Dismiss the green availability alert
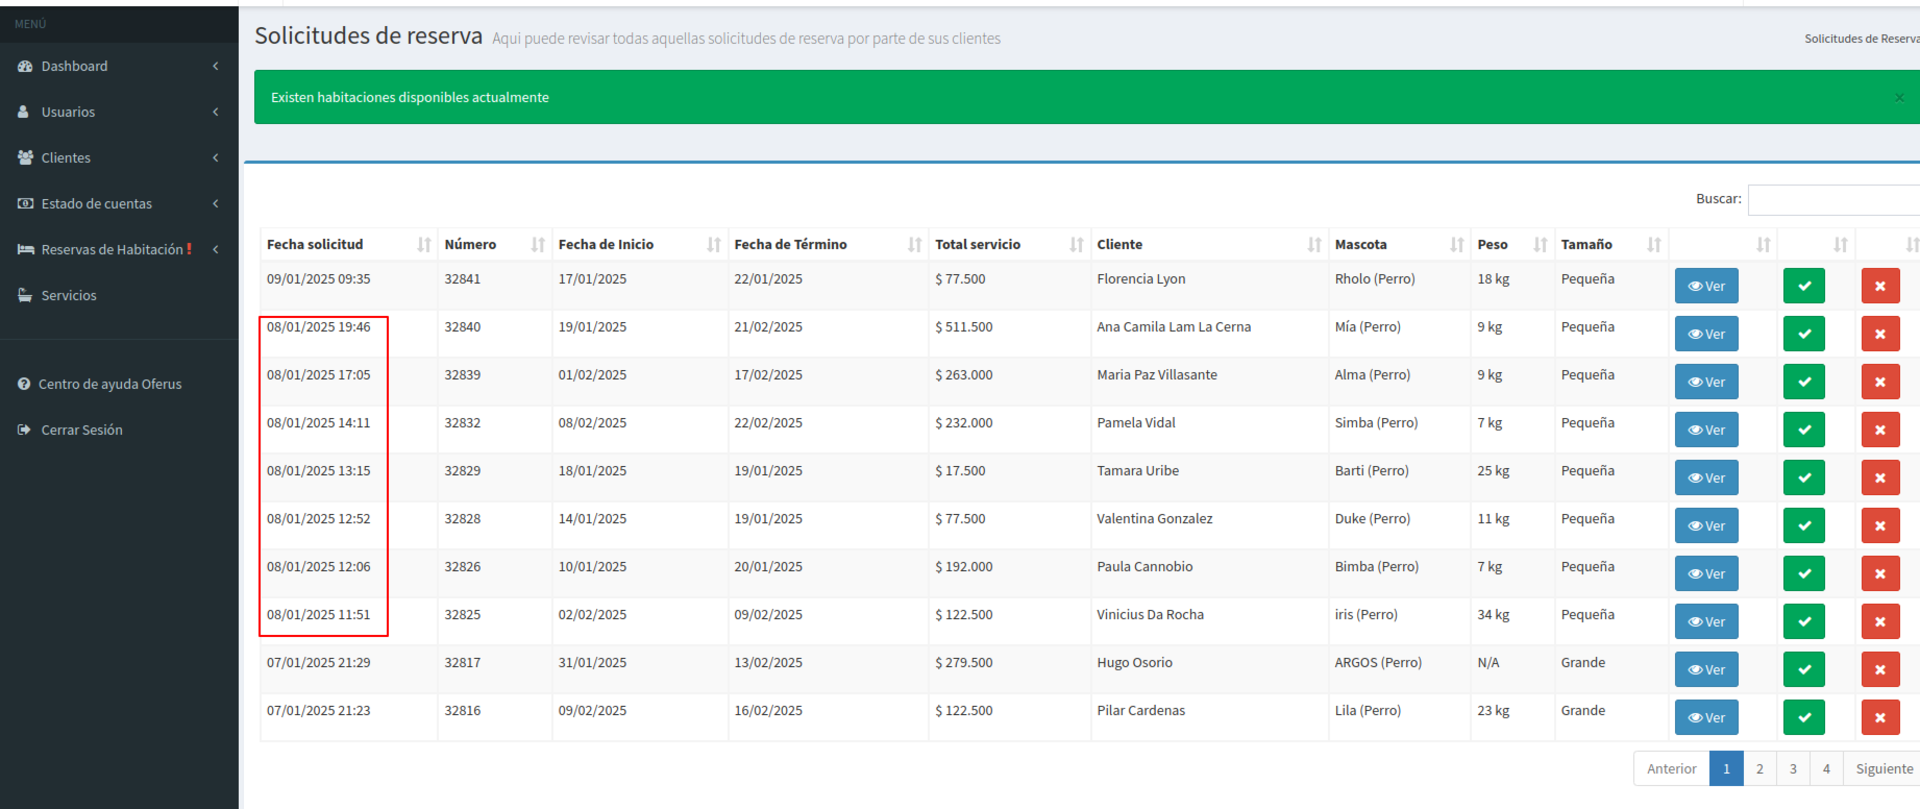 [x=1899, y=98]
